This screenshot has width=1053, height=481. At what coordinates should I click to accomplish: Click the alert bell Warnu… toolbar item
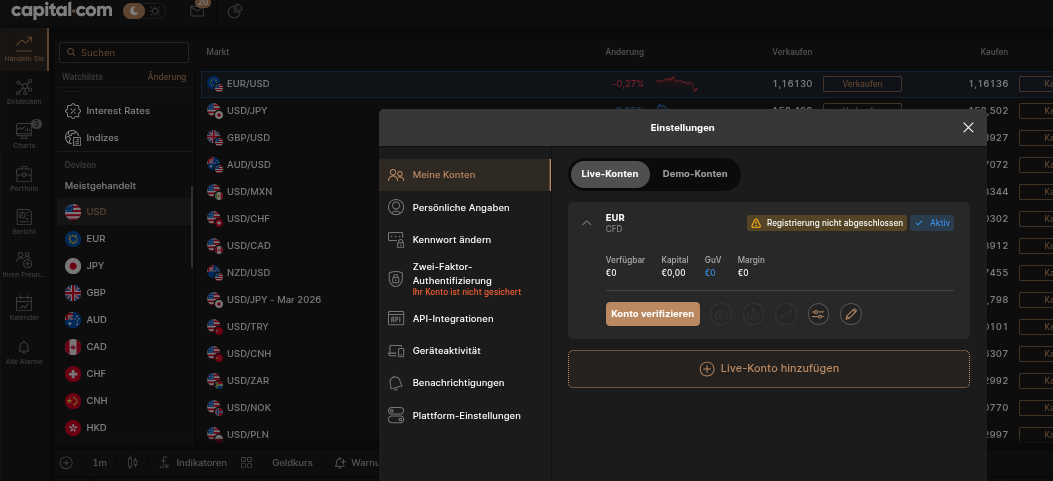(357, 463)
